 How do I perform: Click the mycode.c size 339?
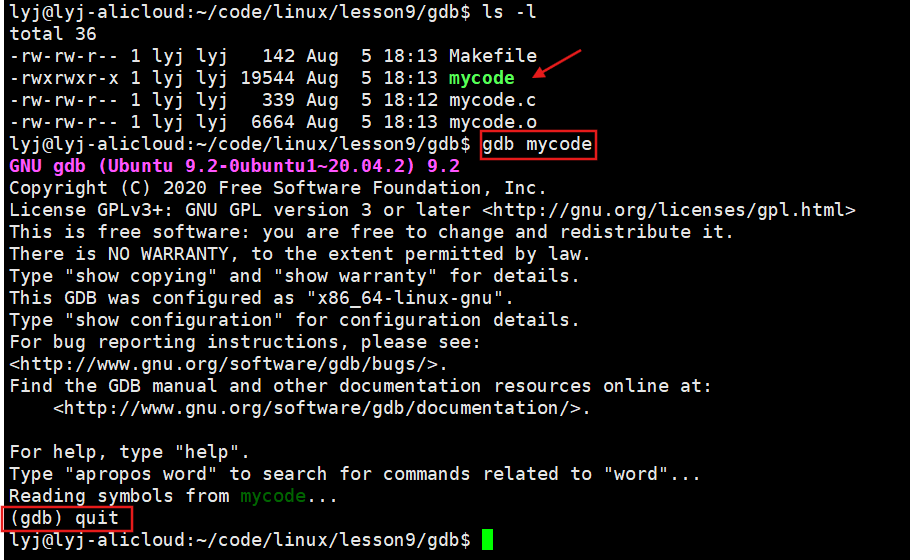tap(279, 100)
